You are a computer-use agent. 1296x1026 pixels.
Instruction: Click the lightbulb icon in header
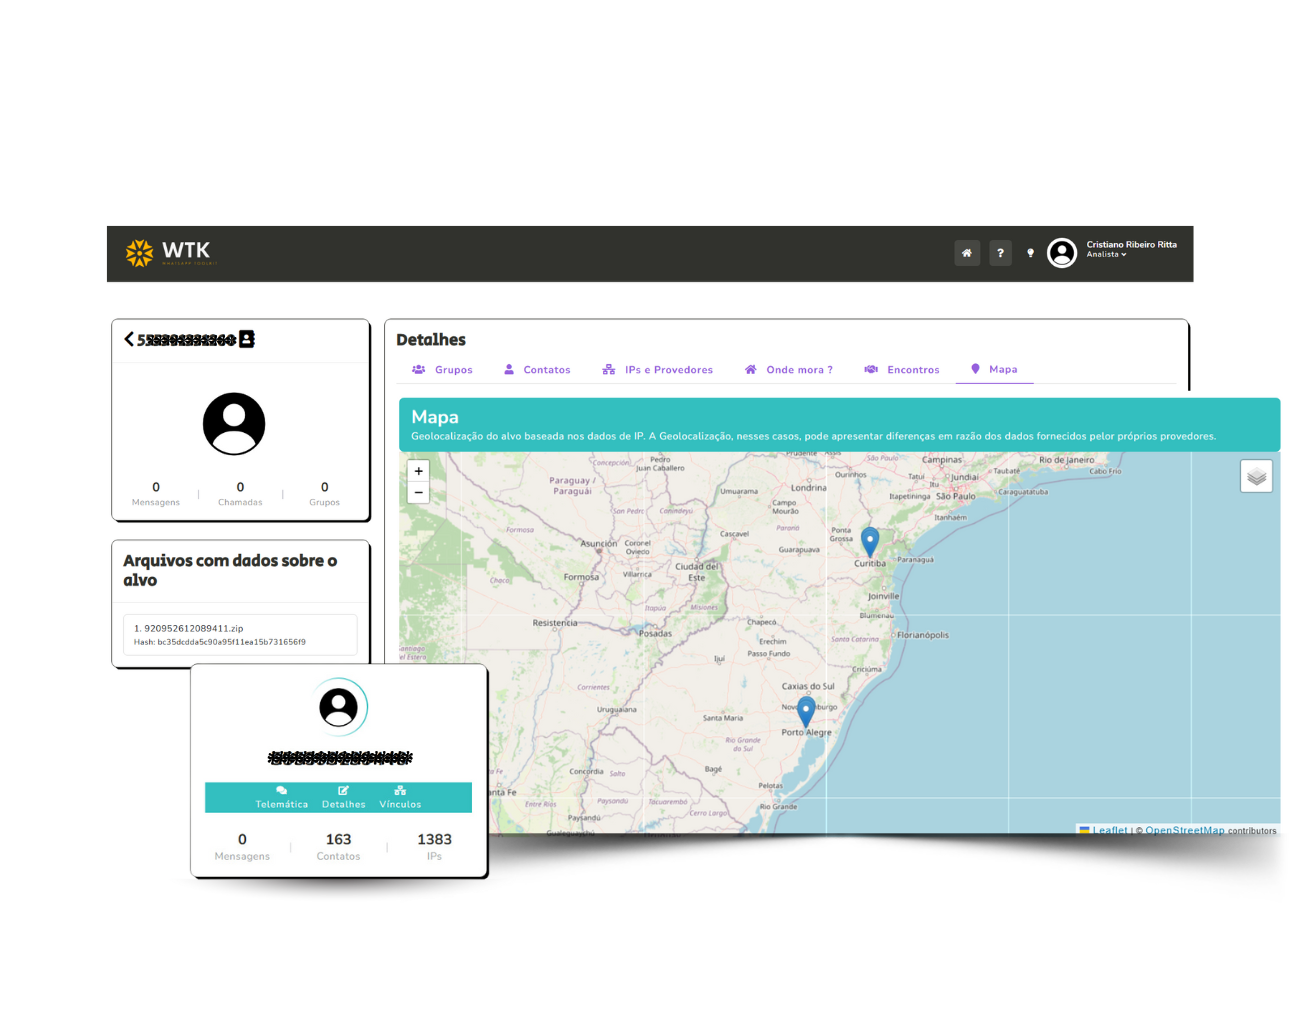(x=1030, y=253)
